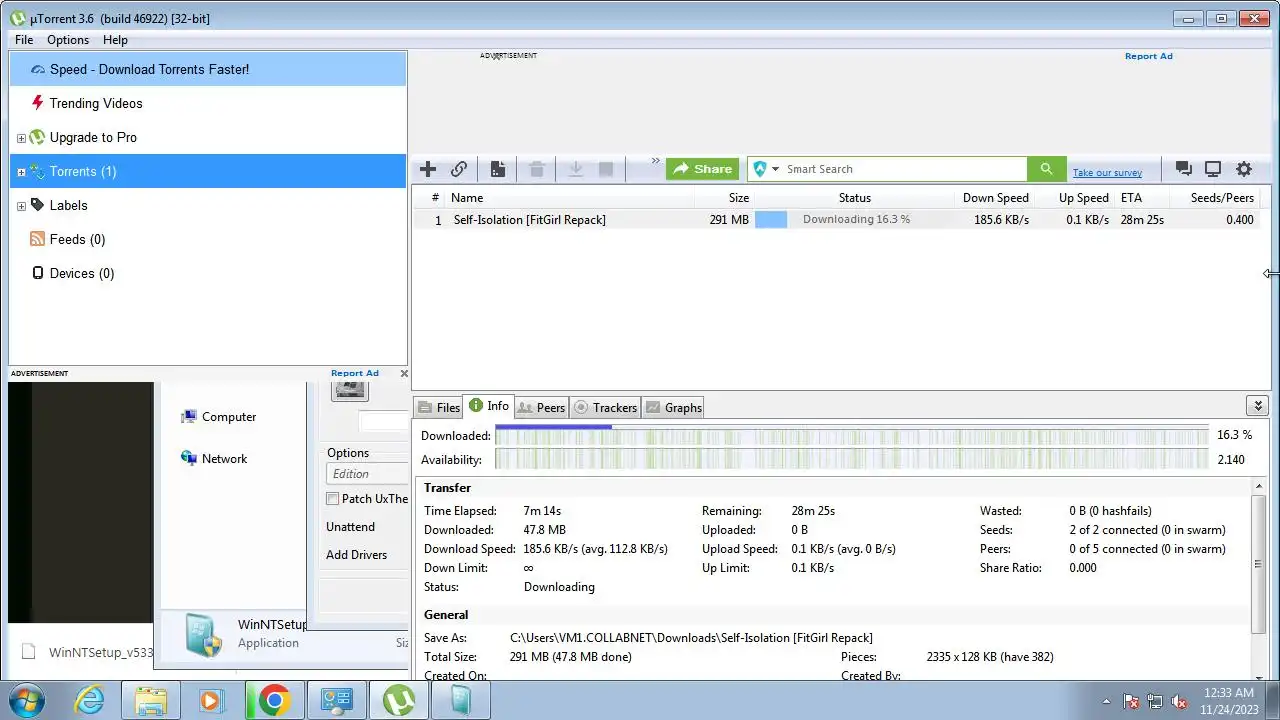Viewport: 1280px width, 720px height.
Task: Collapse the detail pane with the chevron button
Action: (x=1258, y=405)
